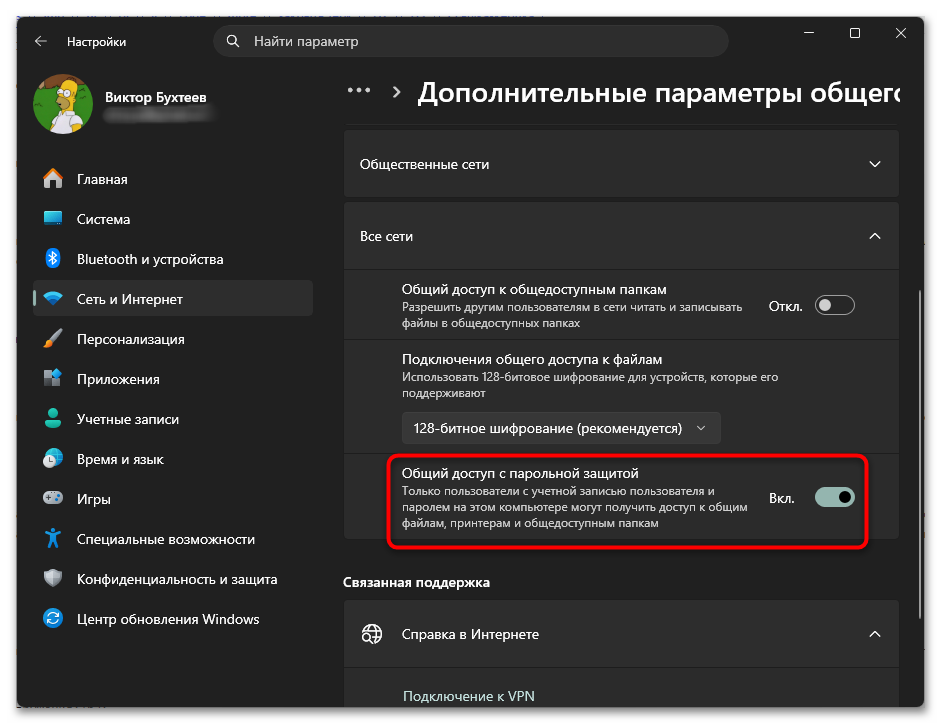
Task: Click the Wi-Fi icon beside Сеть и Интернет
Action: point(53,298)
